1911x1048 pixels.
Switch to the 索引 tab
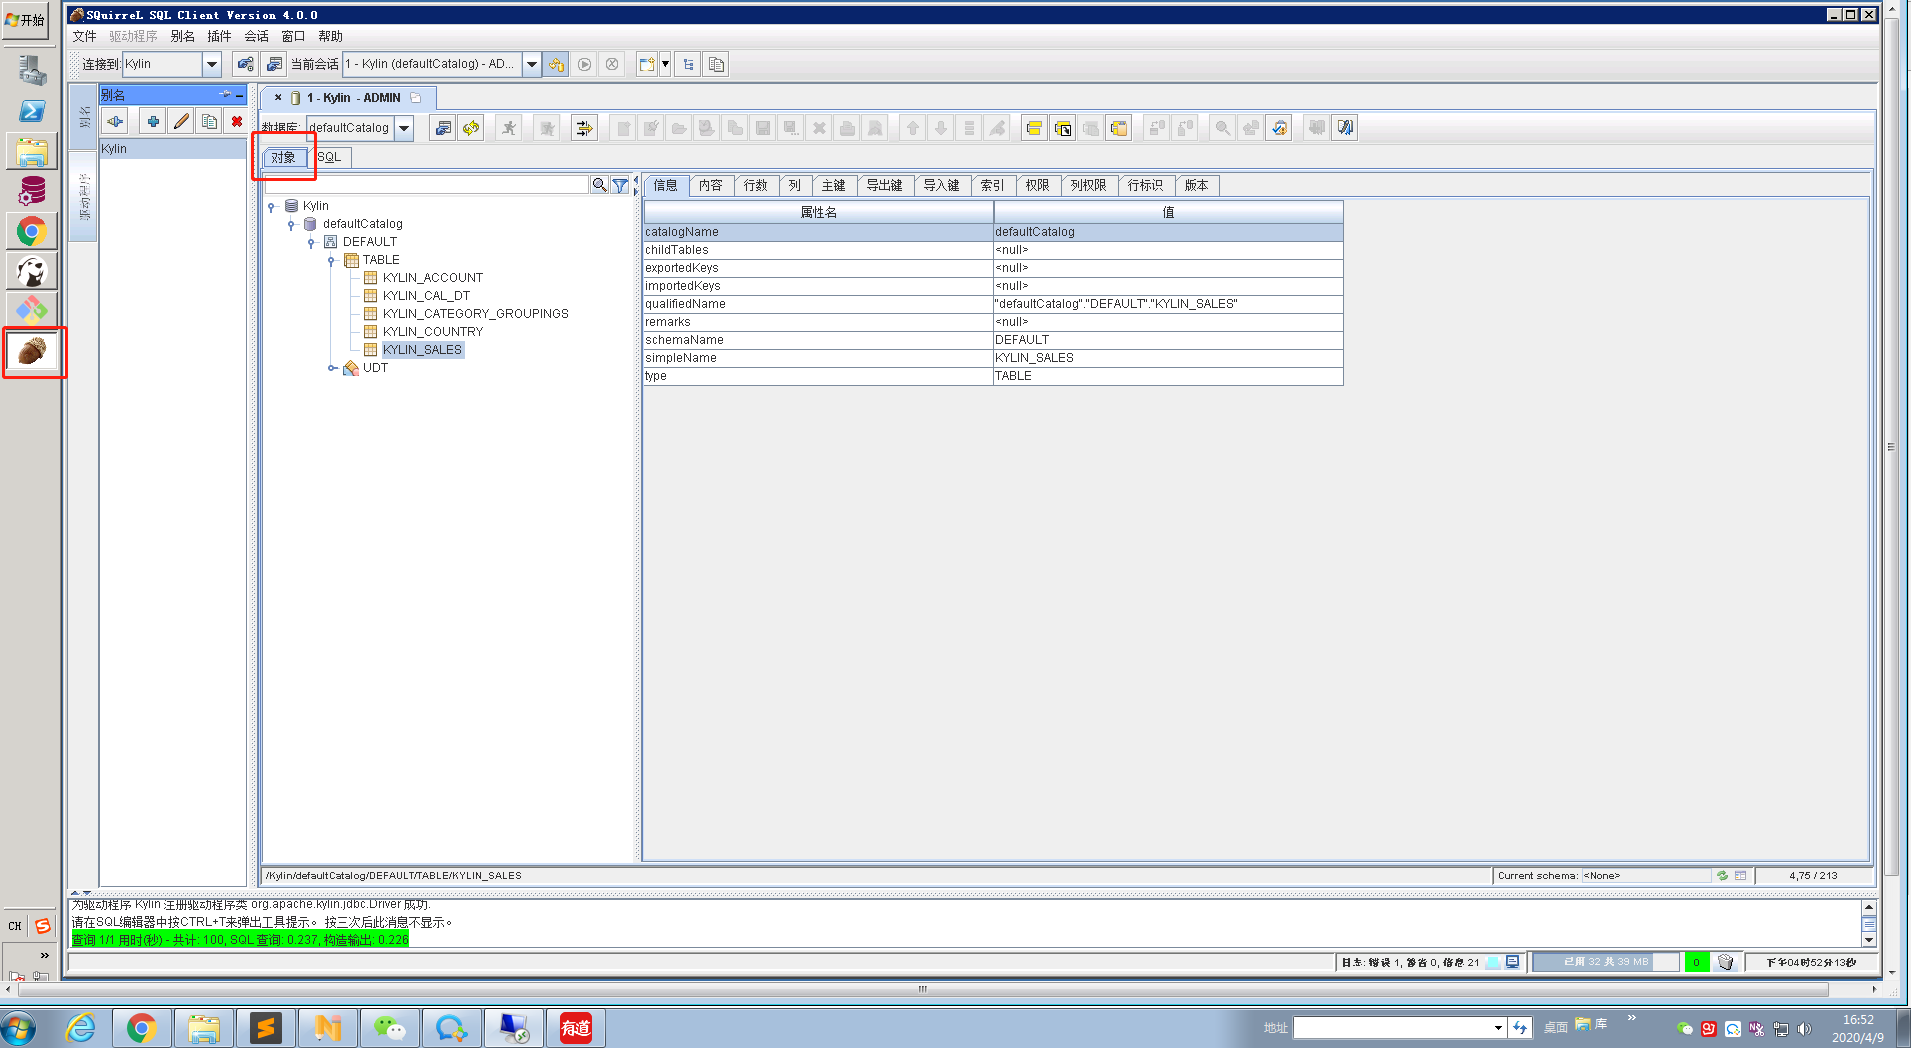[x=993, y=185]
